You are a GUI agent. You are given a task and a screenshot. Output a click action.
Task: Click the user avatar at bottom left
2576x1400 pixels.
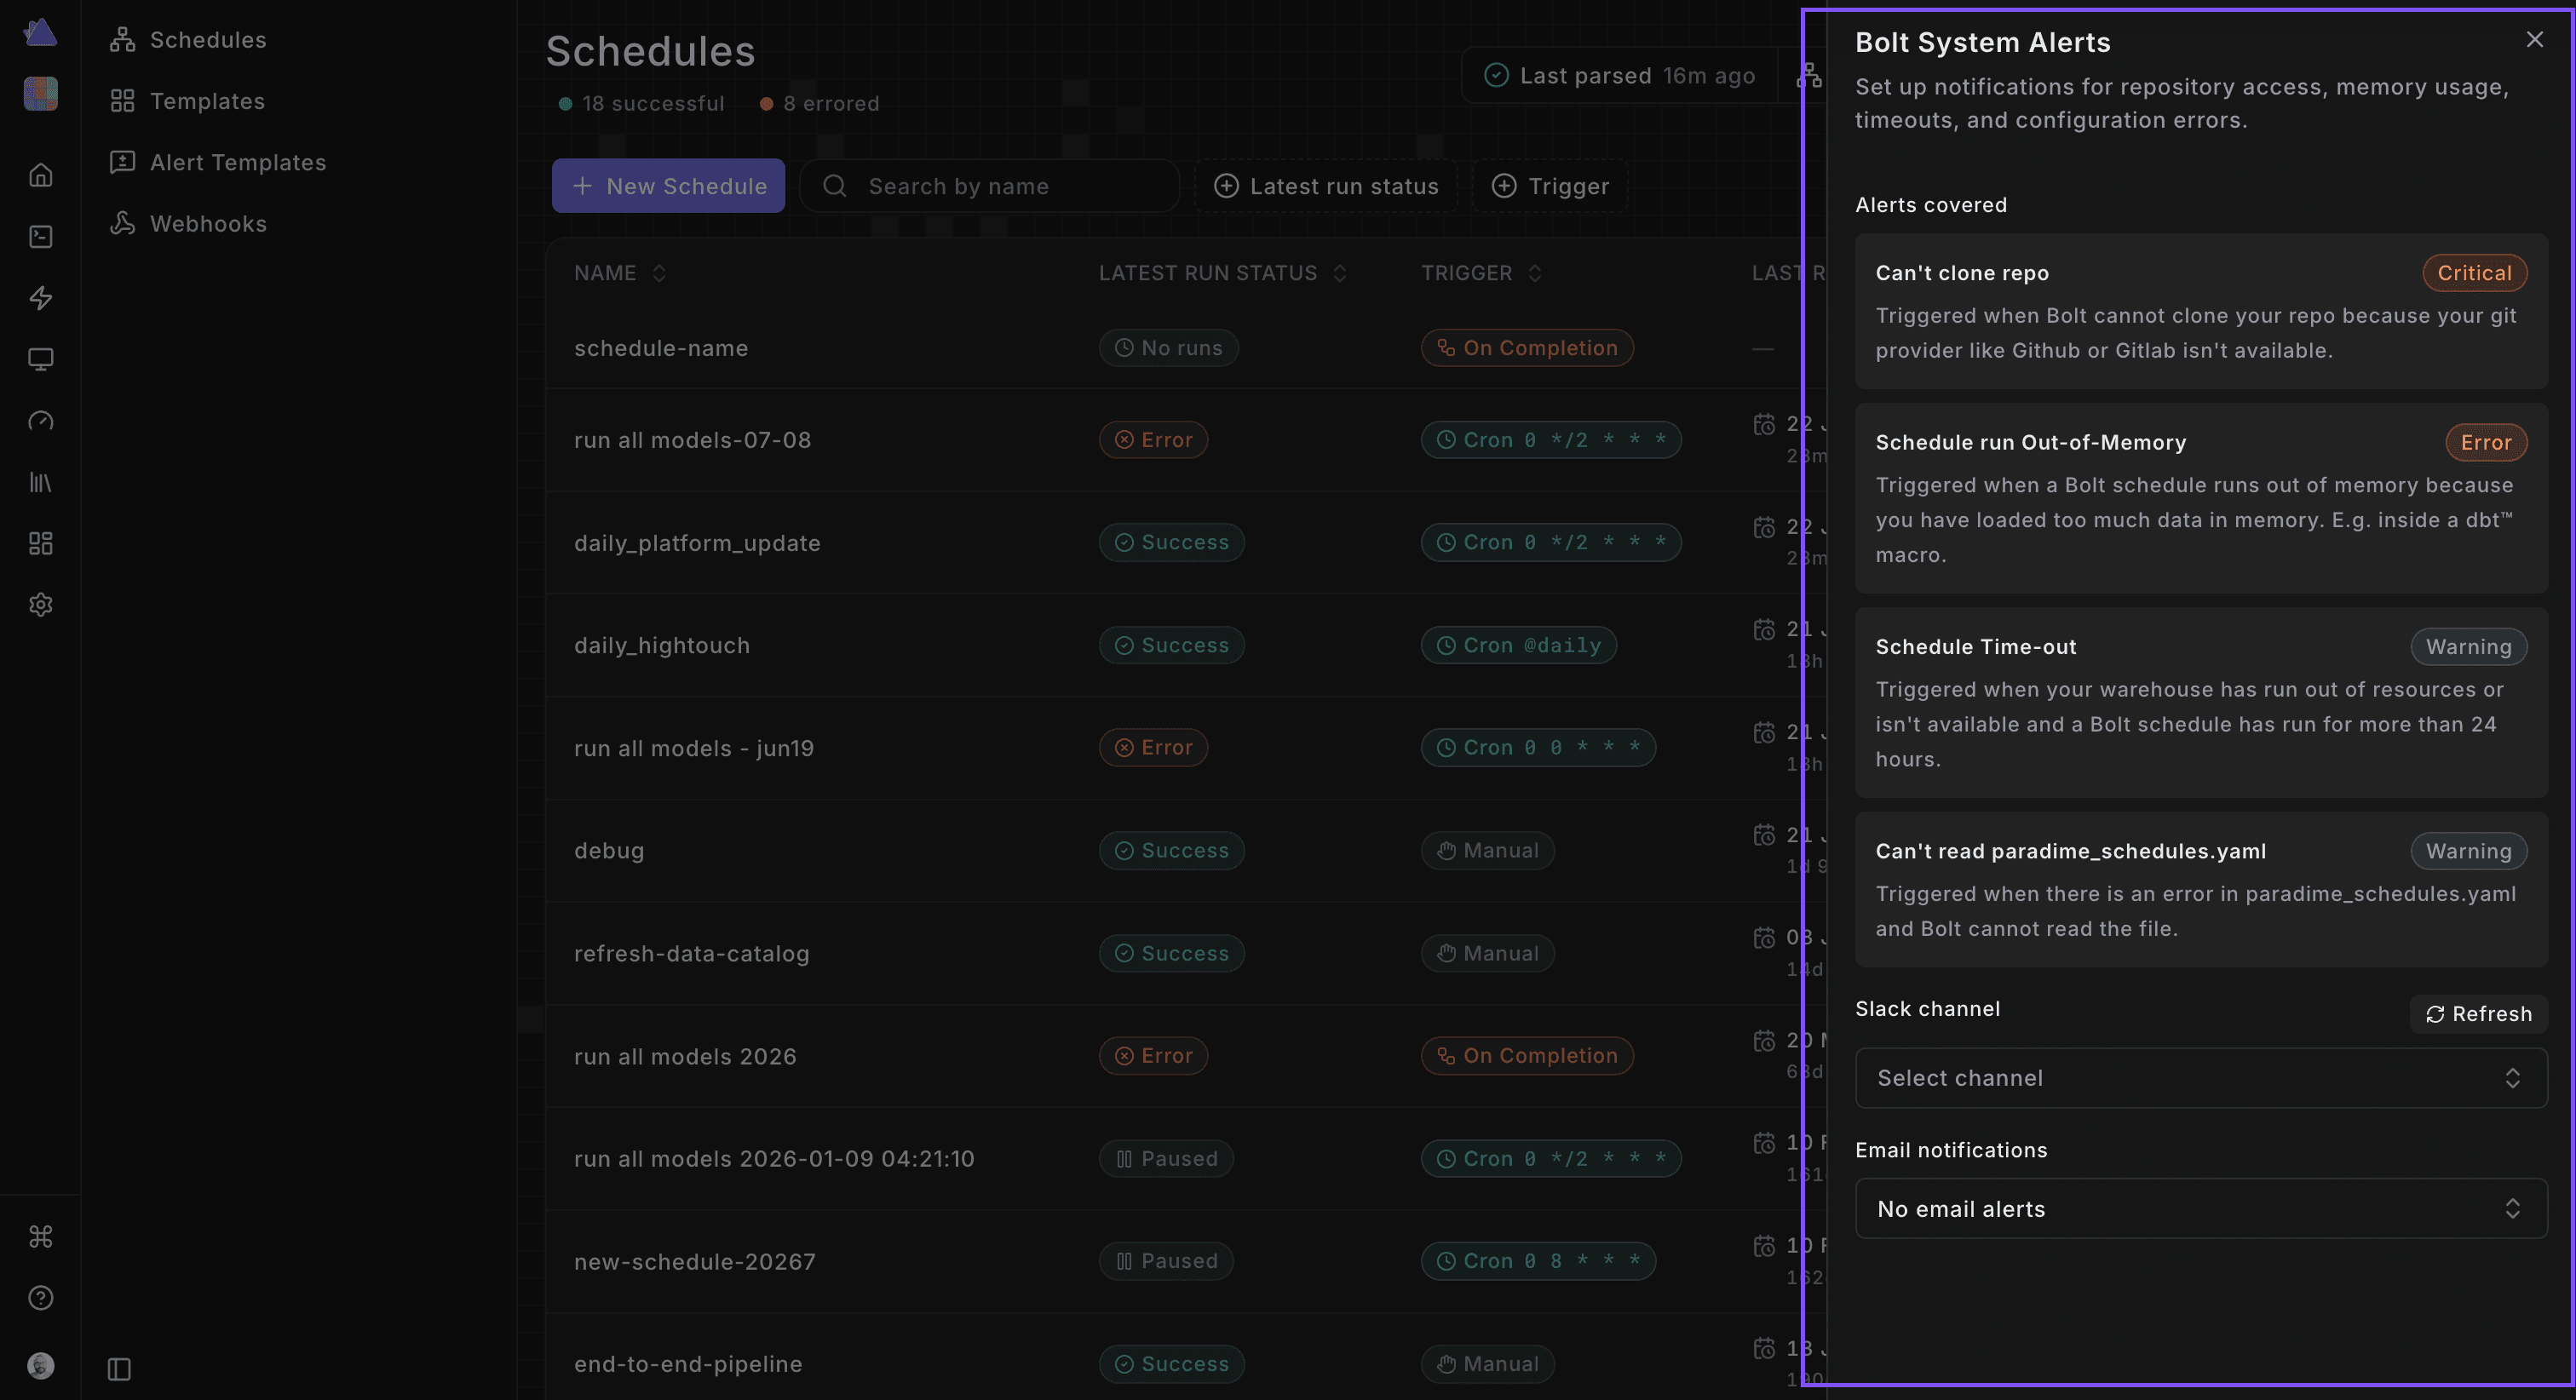pos(41,1366)
